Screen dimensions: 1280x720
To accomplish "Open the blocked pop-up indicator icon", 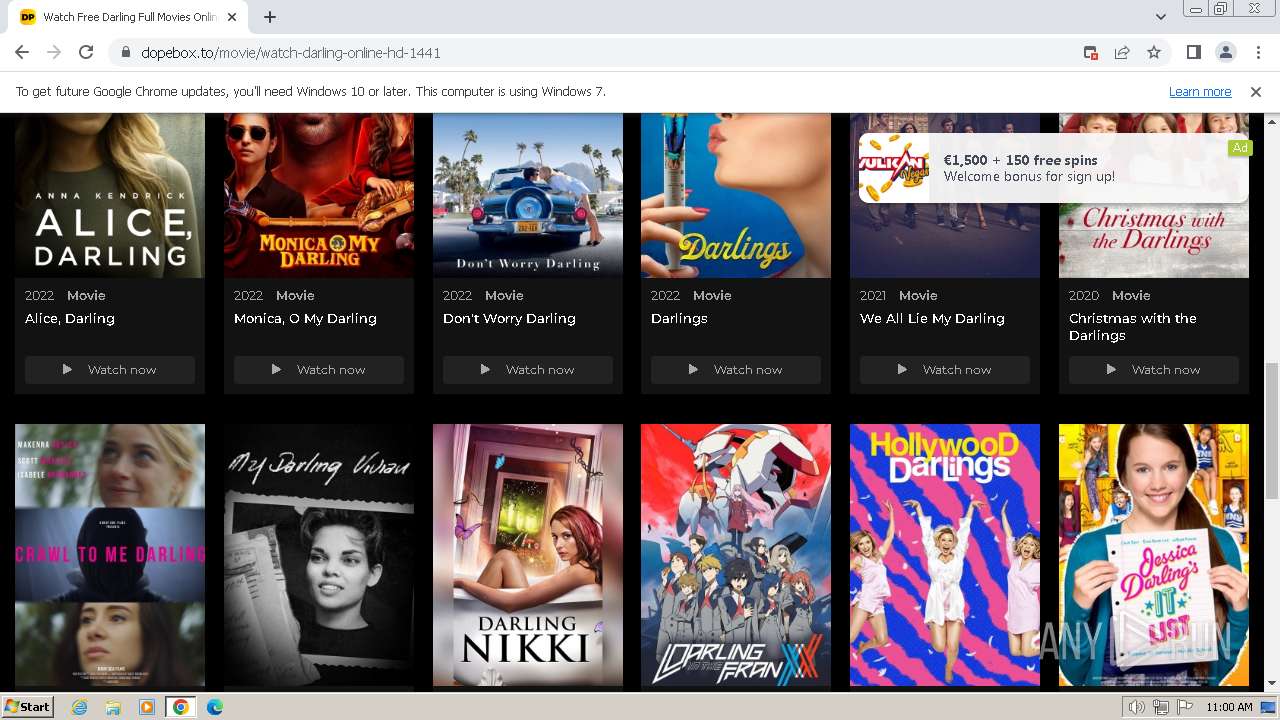I will 1091,53.
